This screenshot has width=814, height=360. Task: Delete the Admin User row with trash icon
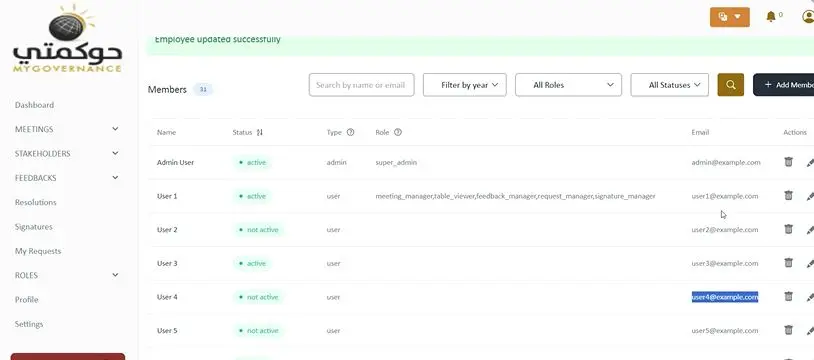coord(788,162)
